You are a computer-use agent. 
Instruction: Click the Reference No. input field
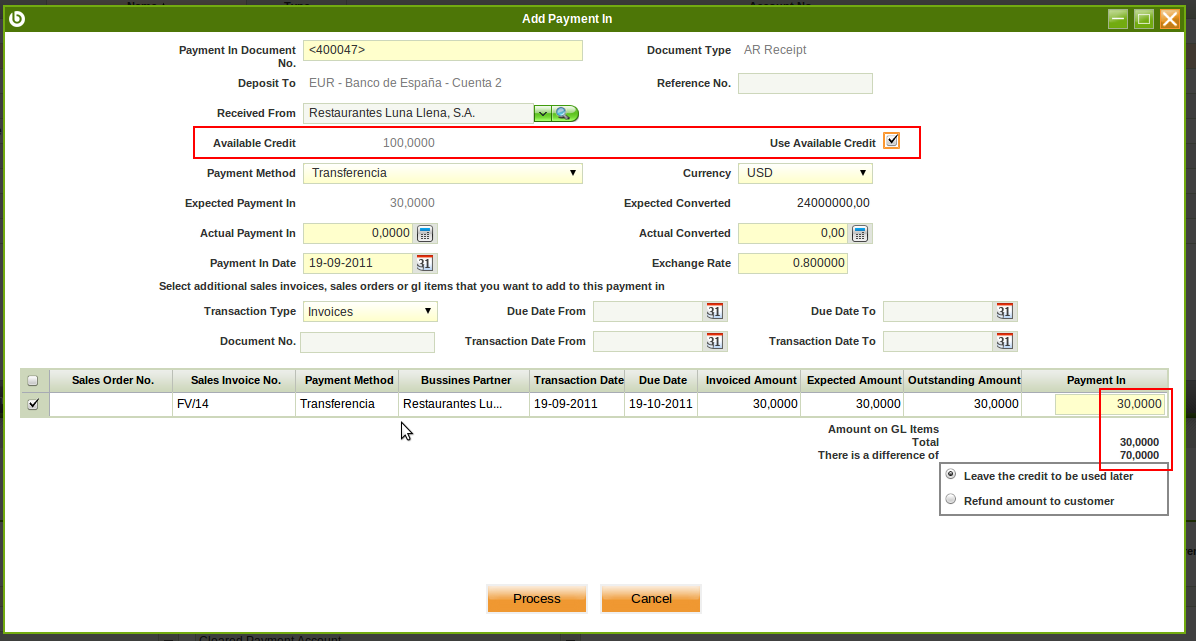pyautogui.click(x=805, y=84)
